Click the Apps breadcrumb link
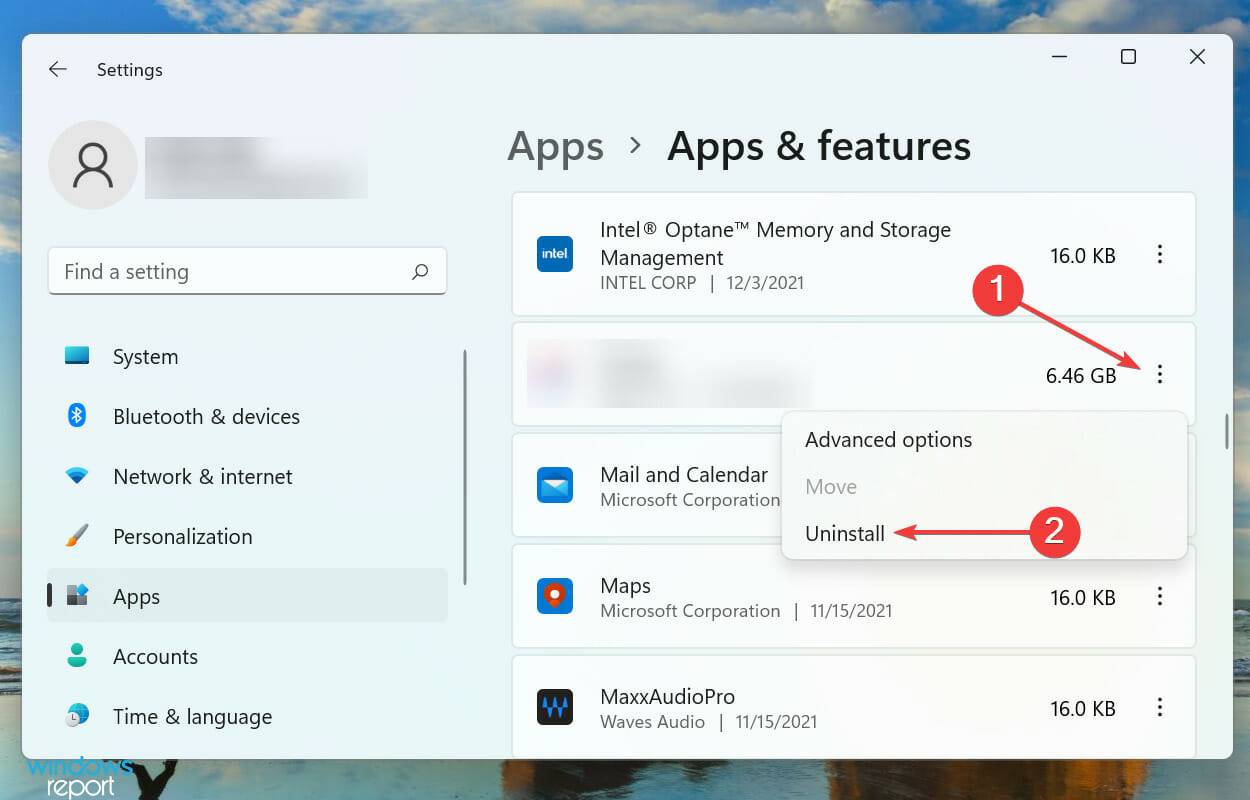1250x800 pixels. 555,147
